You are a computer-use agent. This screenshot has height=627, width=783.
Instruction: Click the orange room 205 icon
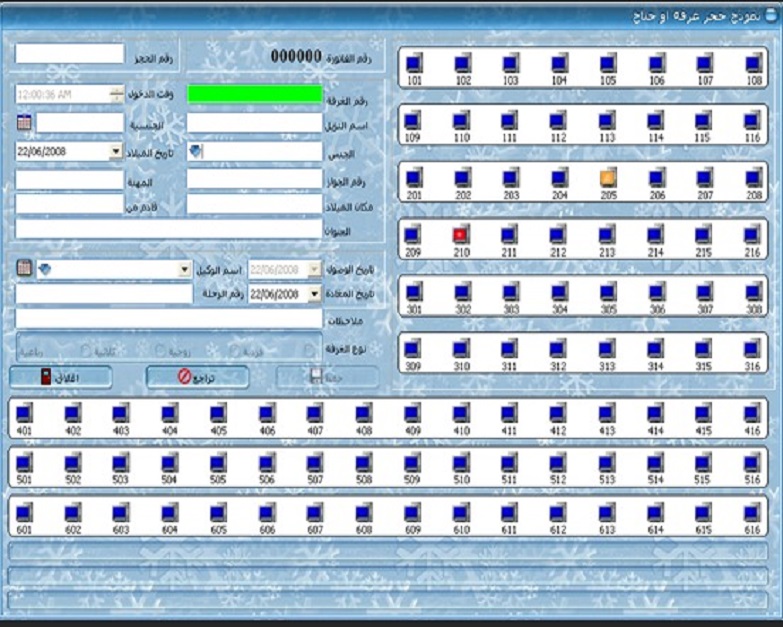608,178
